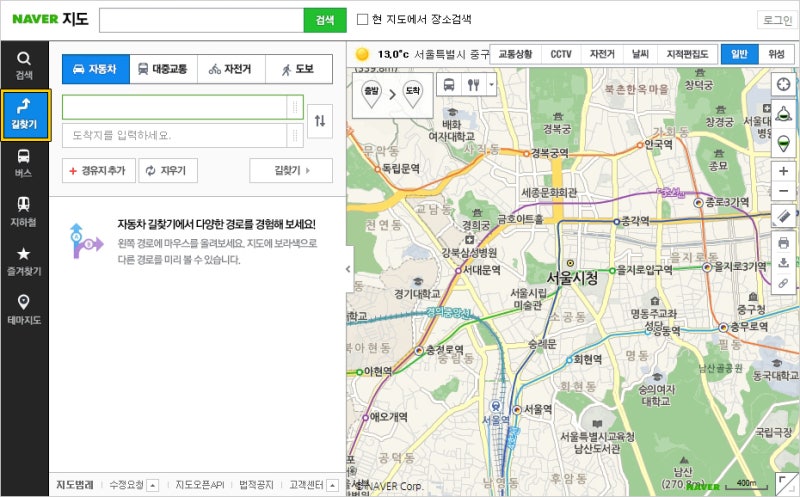Copy map URL with link icon

pos(783,283)
